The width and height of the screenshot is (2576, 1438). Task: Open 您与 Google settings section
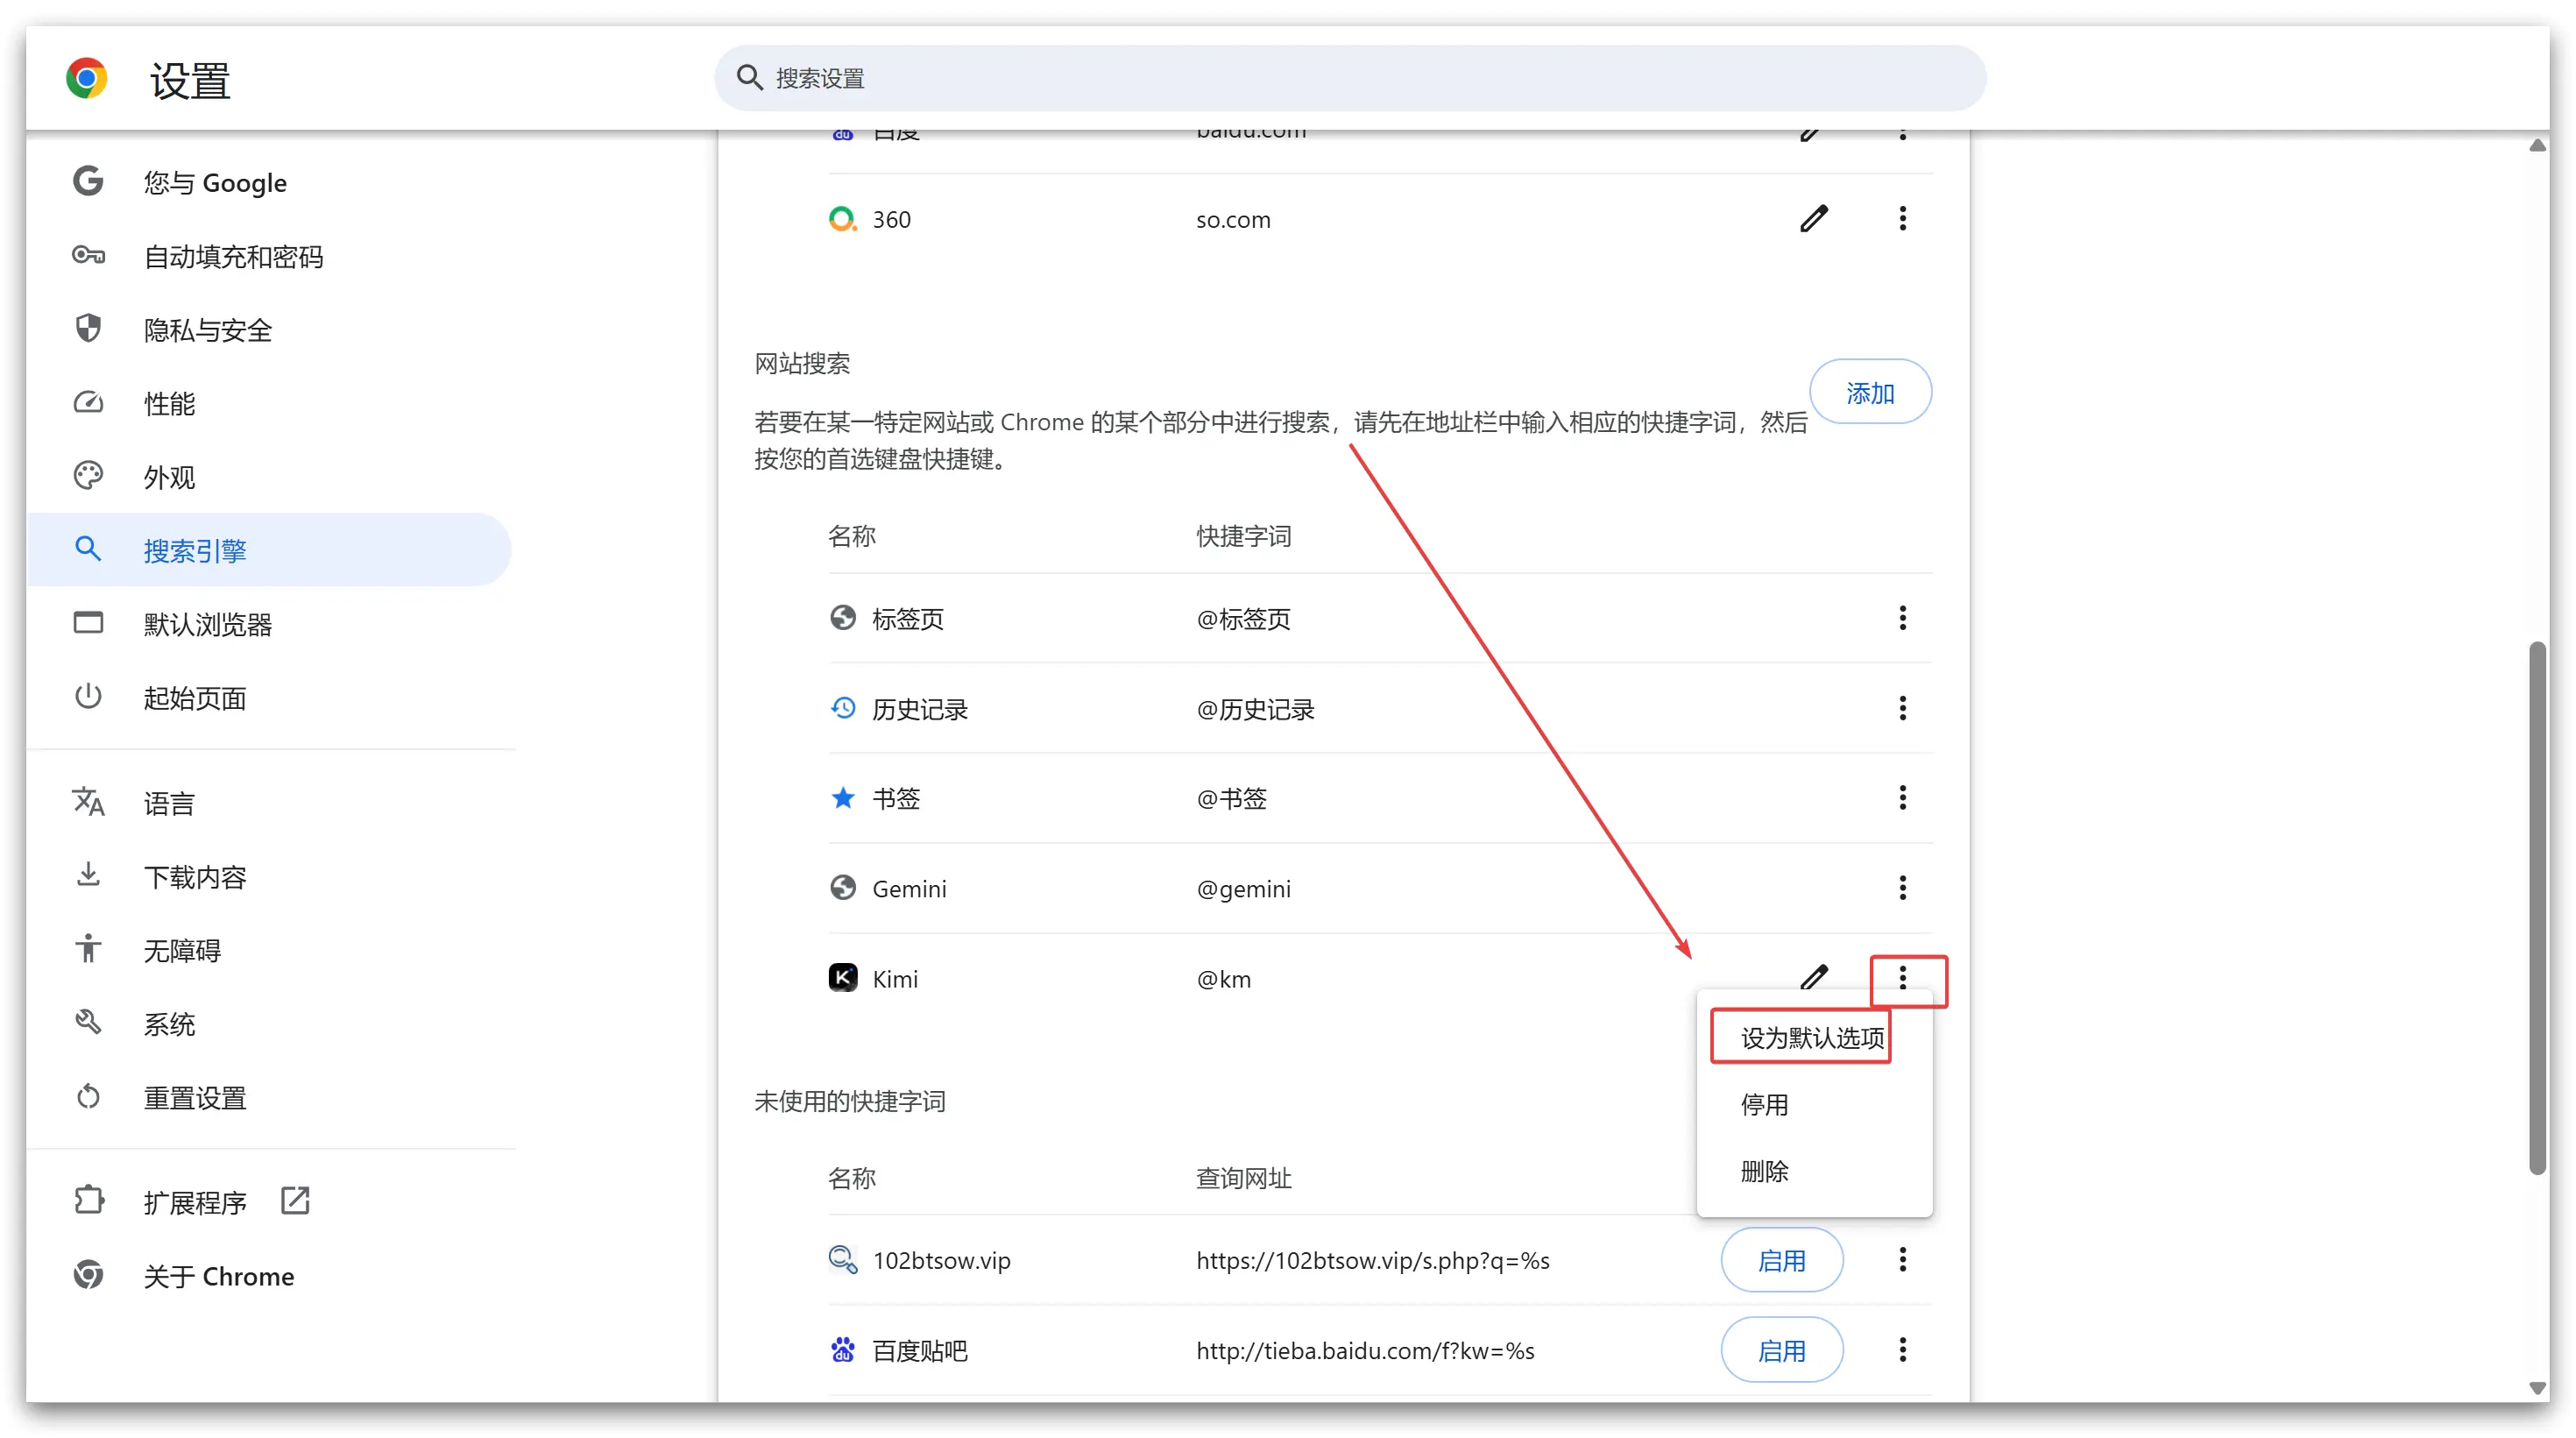[x=270, y=182]
